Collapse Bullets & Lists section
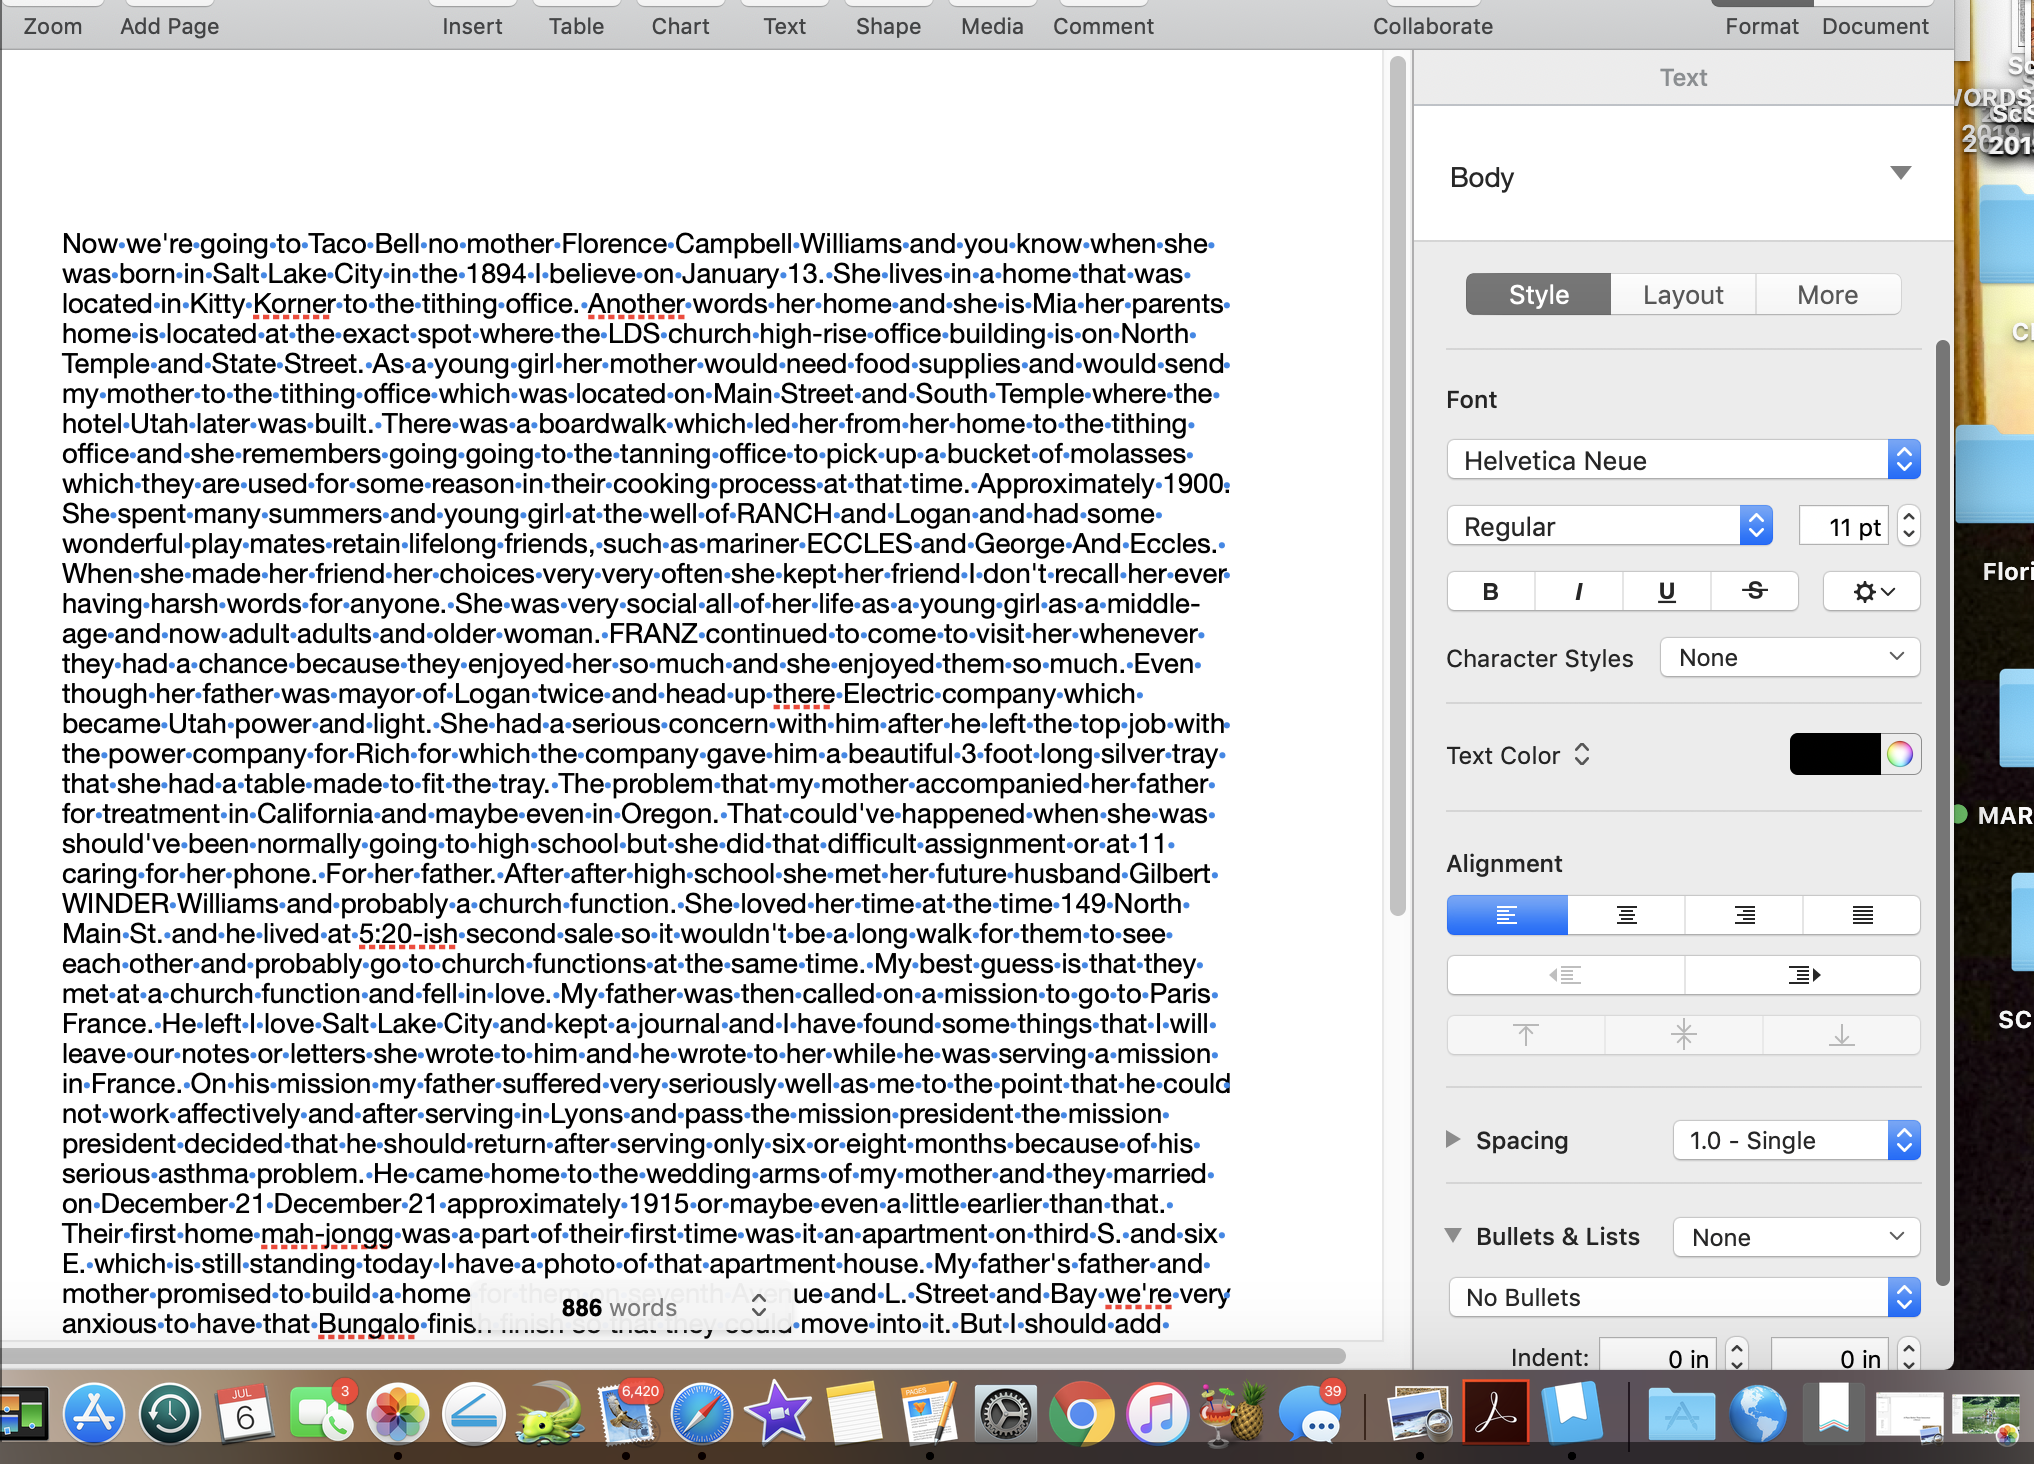Viewport: 2034px width, 1464px height. pos(1454,1235)
